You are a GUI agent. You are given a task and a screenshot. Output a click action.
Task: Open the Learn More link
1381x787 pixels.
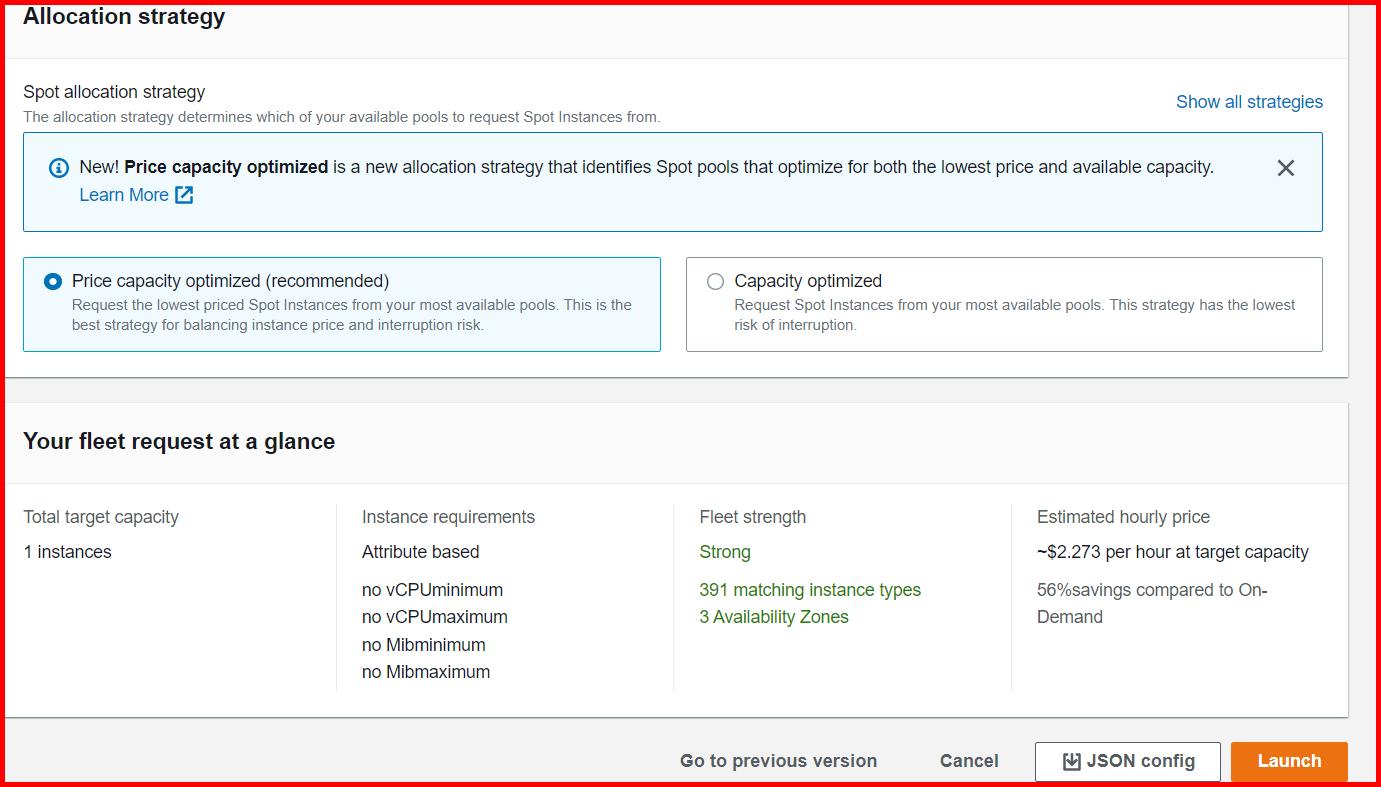124,195
